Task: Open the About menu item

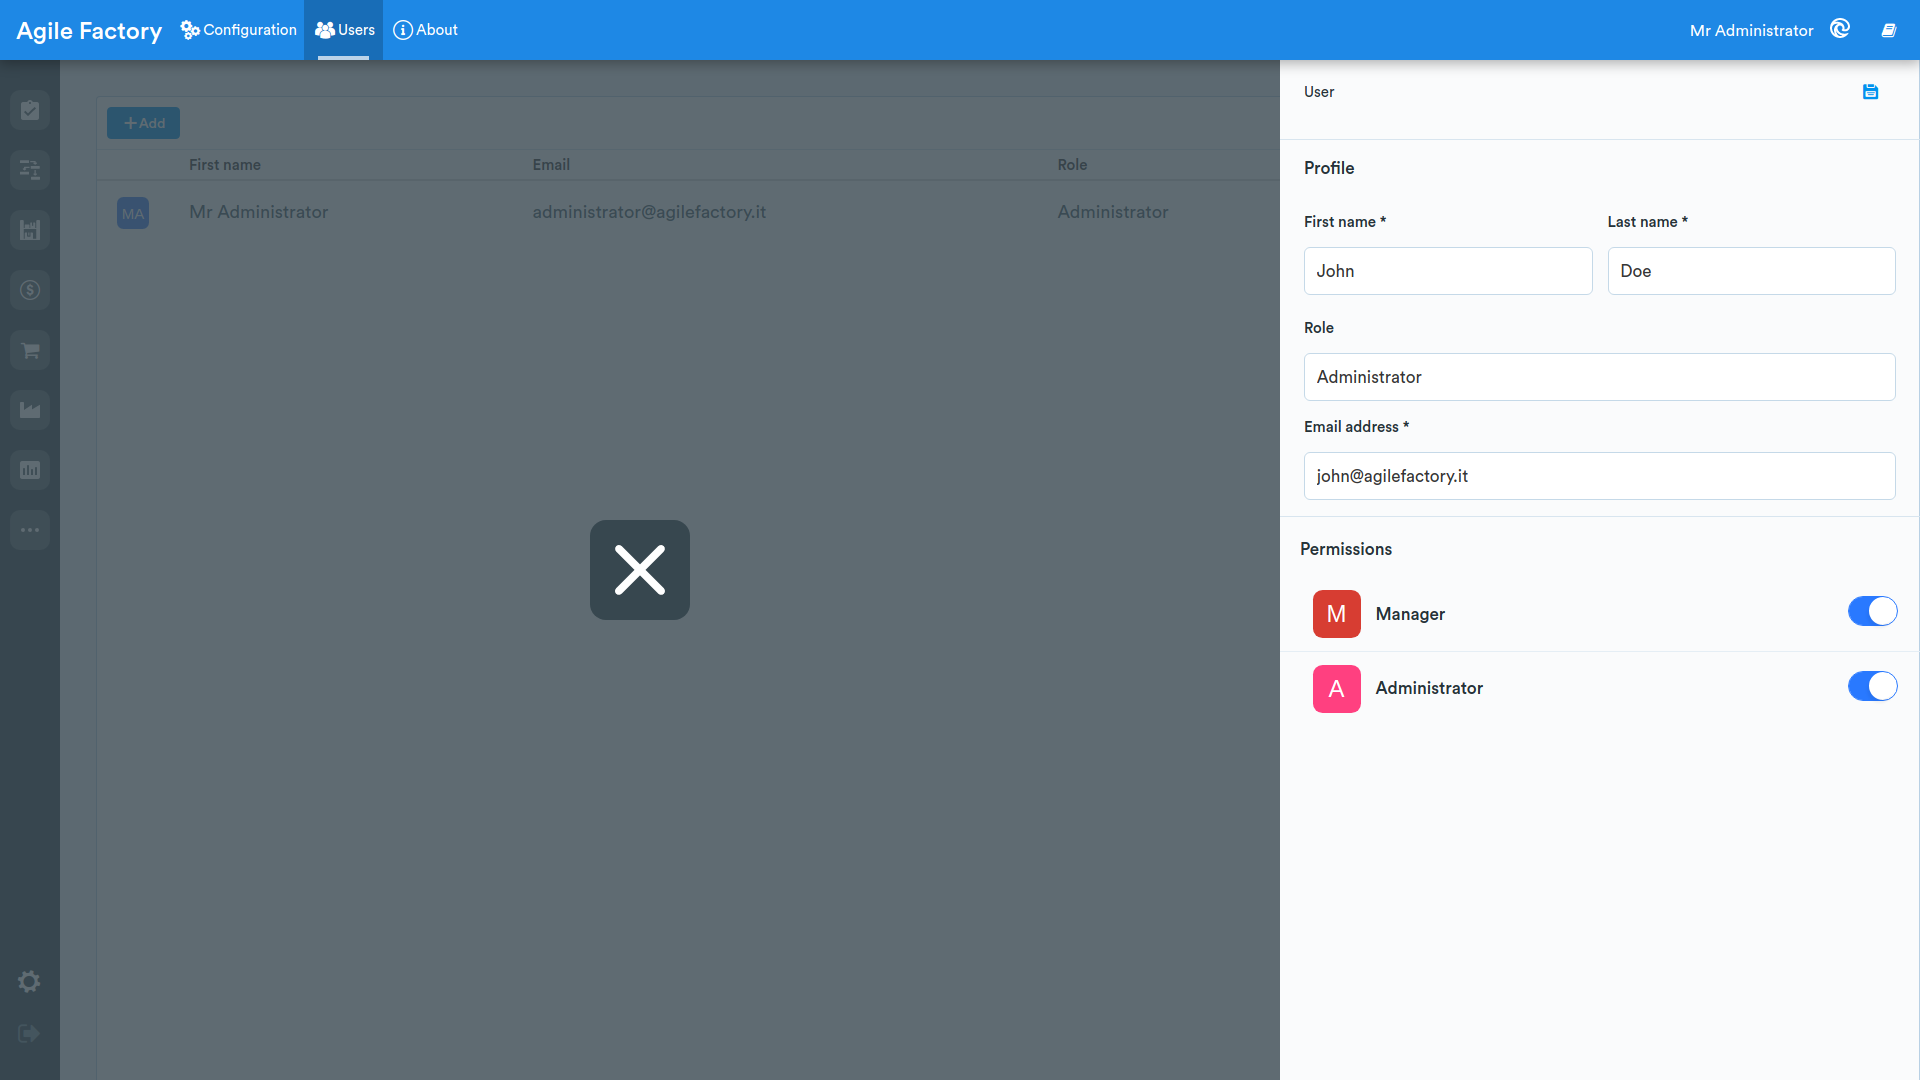Action: tap(425, 30)
